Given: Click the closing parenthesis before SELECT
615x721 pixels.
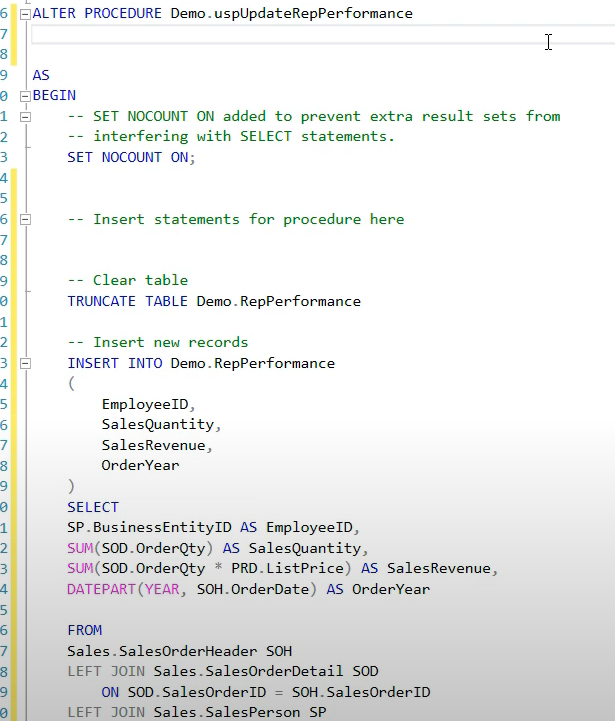Looking at the screenshot, I should [x=71, y=486].
